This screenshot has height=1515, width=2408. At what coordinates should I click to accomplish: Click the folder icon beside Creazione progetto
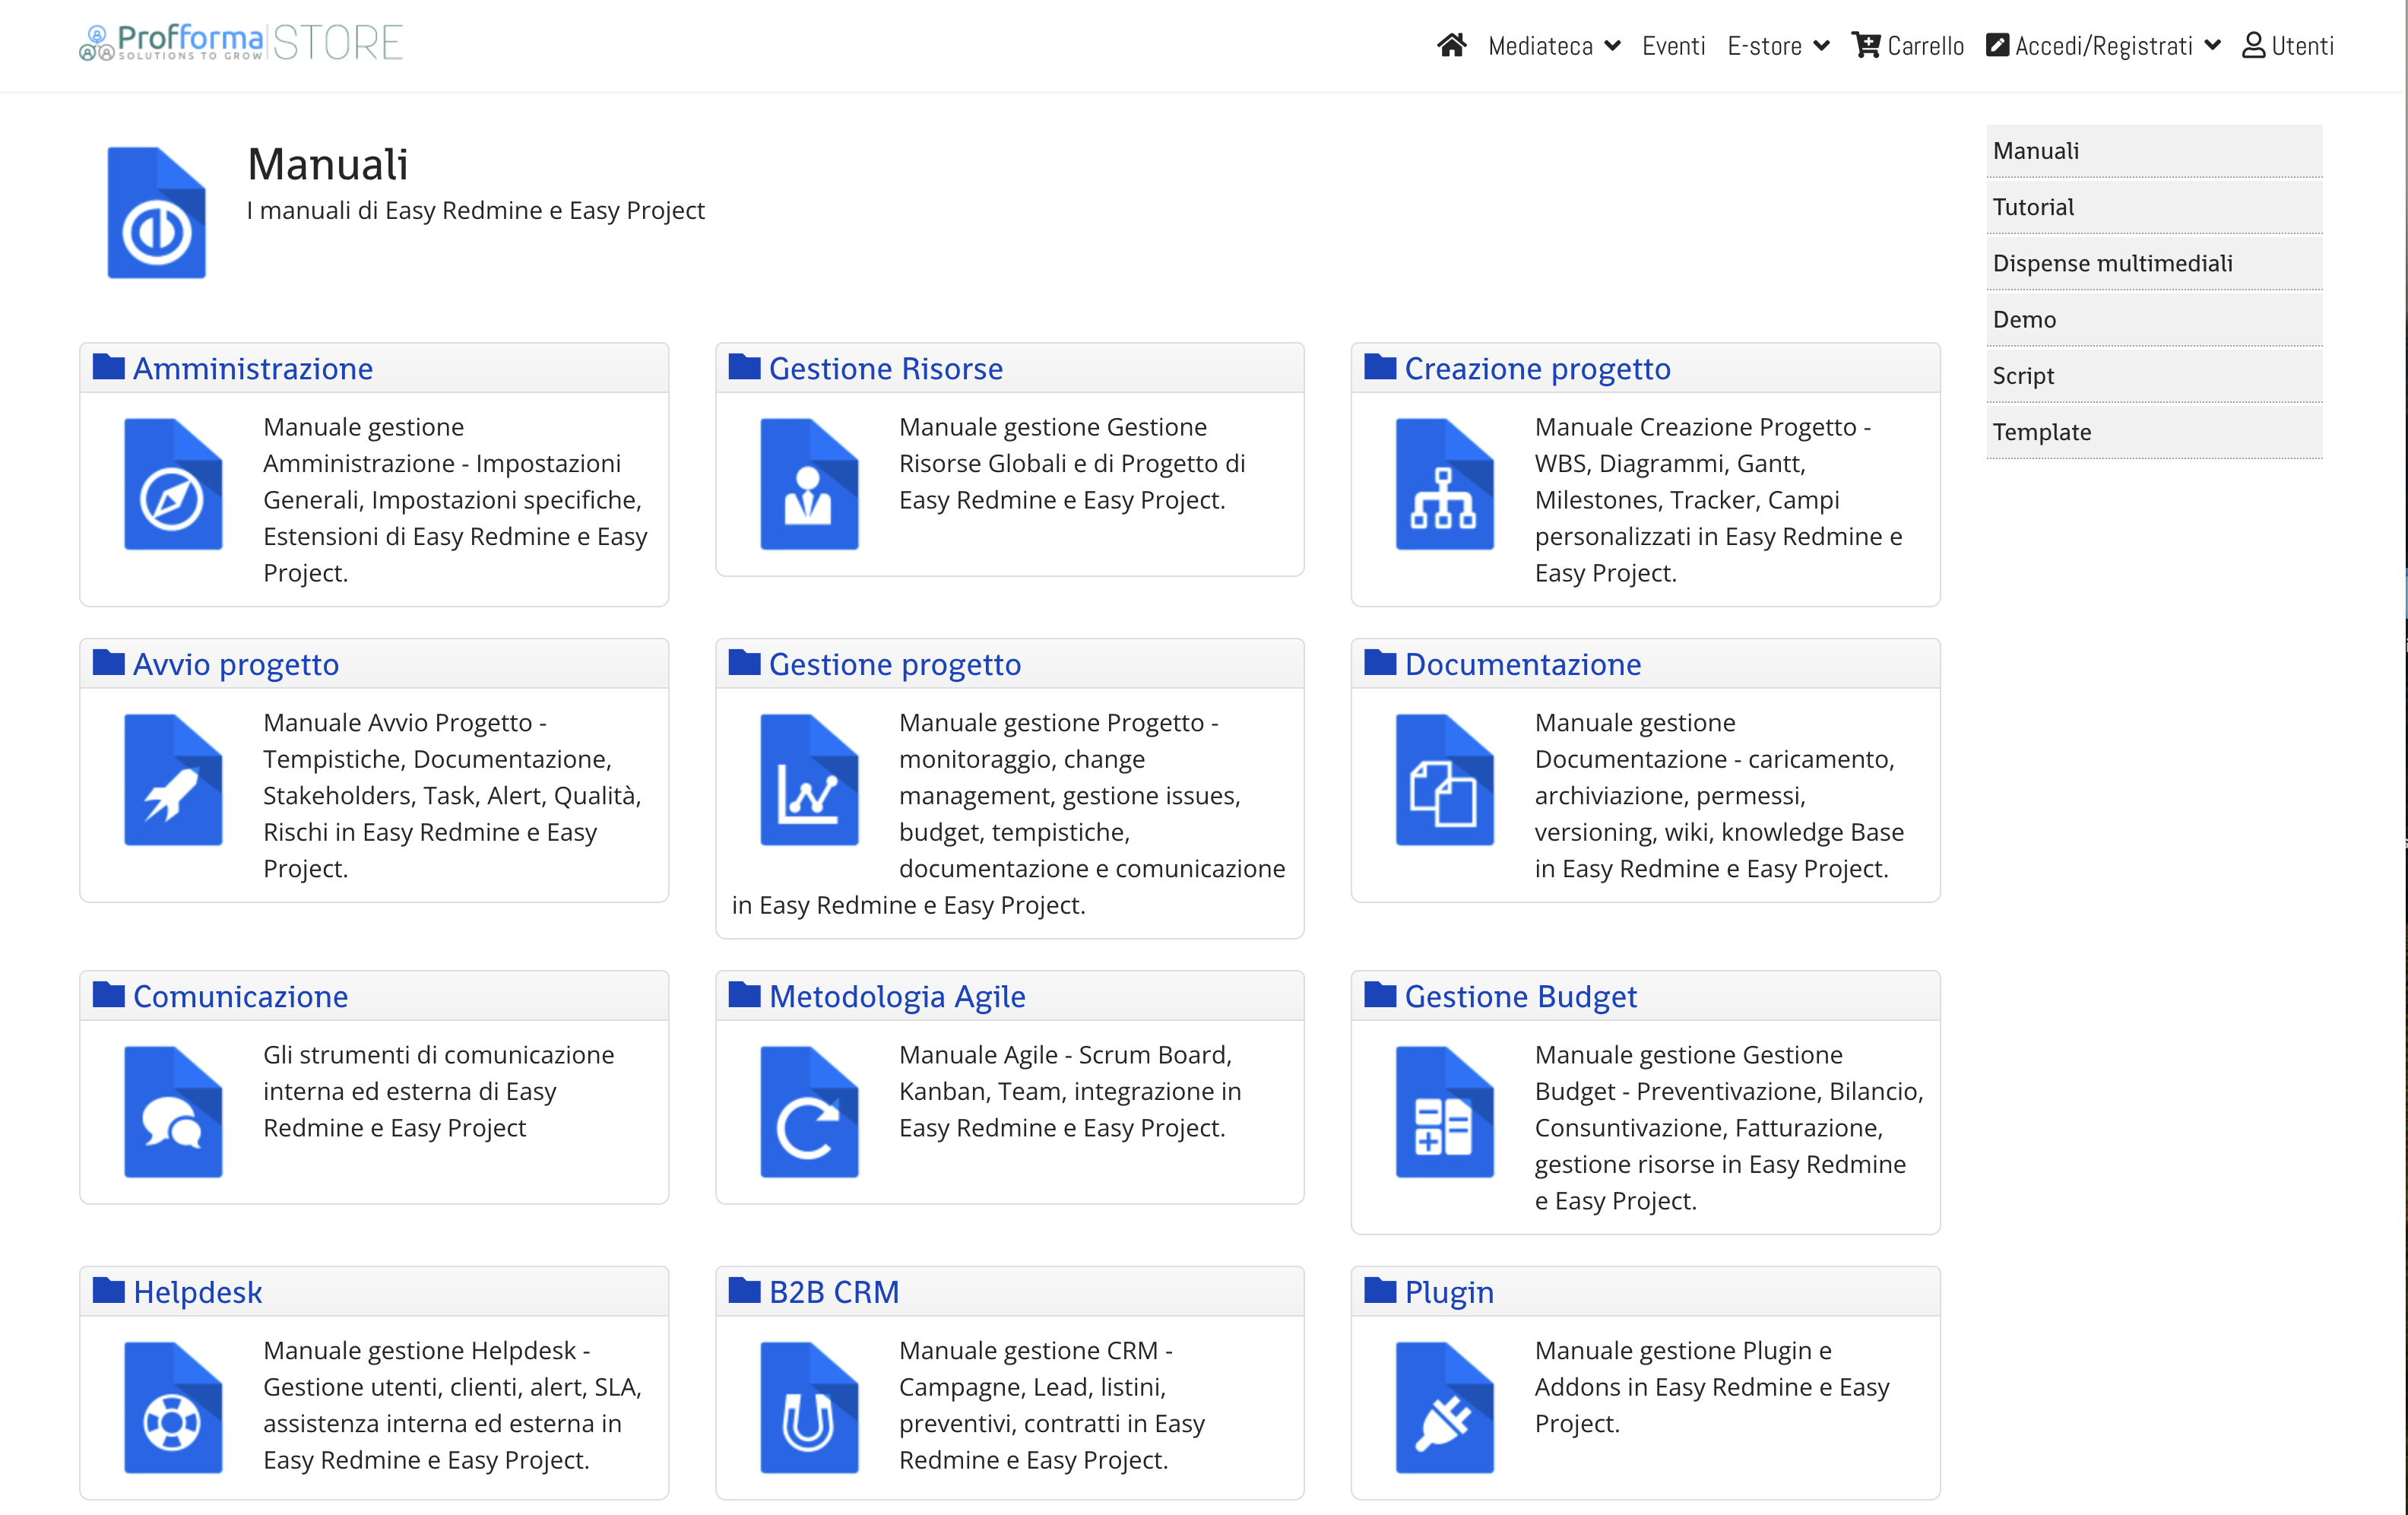(1381, 367)
